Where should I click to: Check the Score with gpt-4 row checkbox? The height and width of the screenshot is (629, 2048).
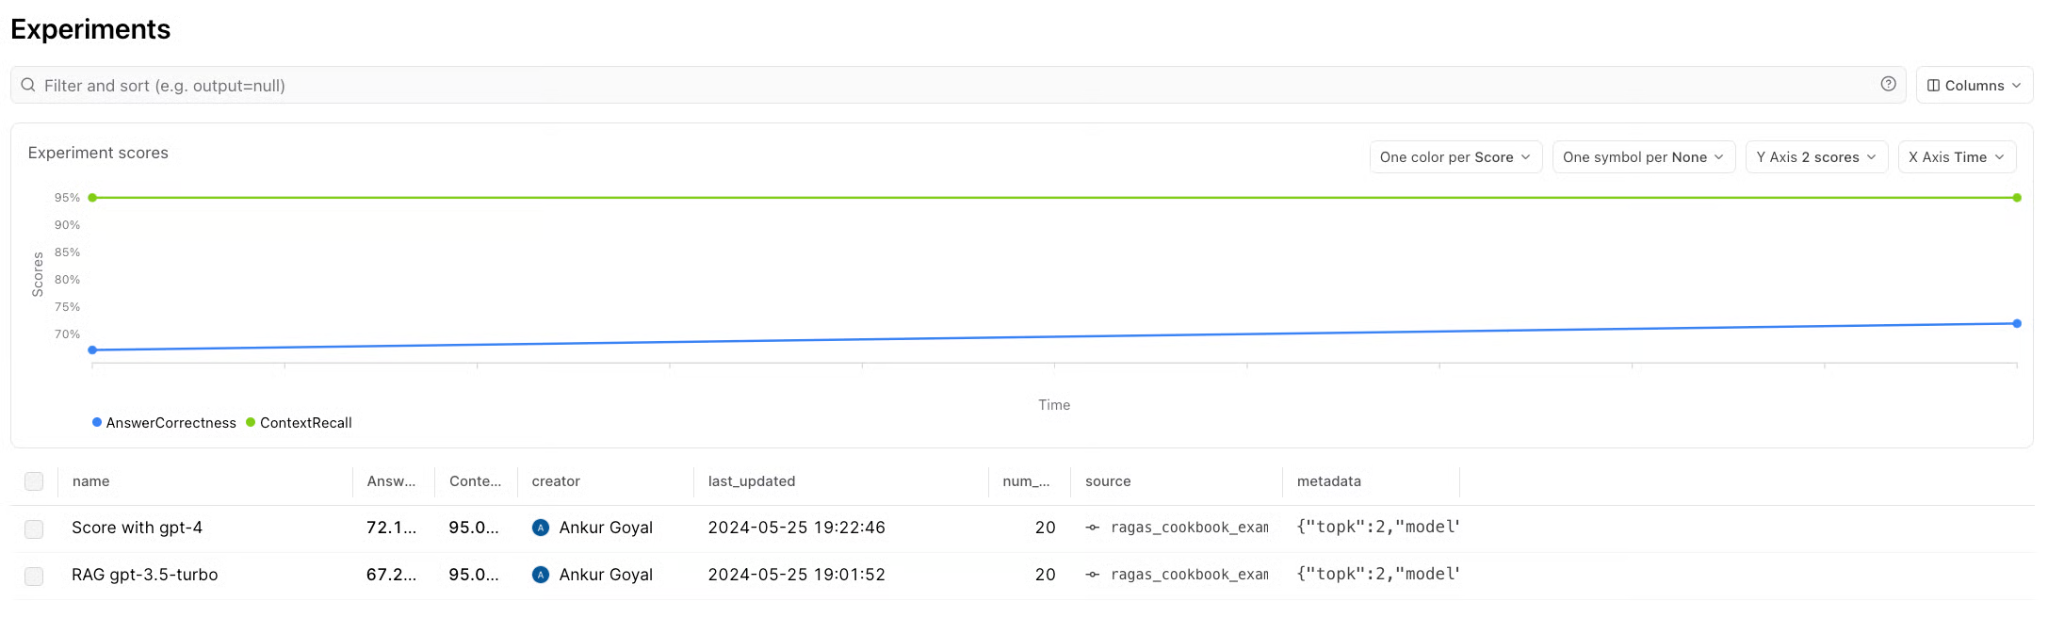click(34, 528)
